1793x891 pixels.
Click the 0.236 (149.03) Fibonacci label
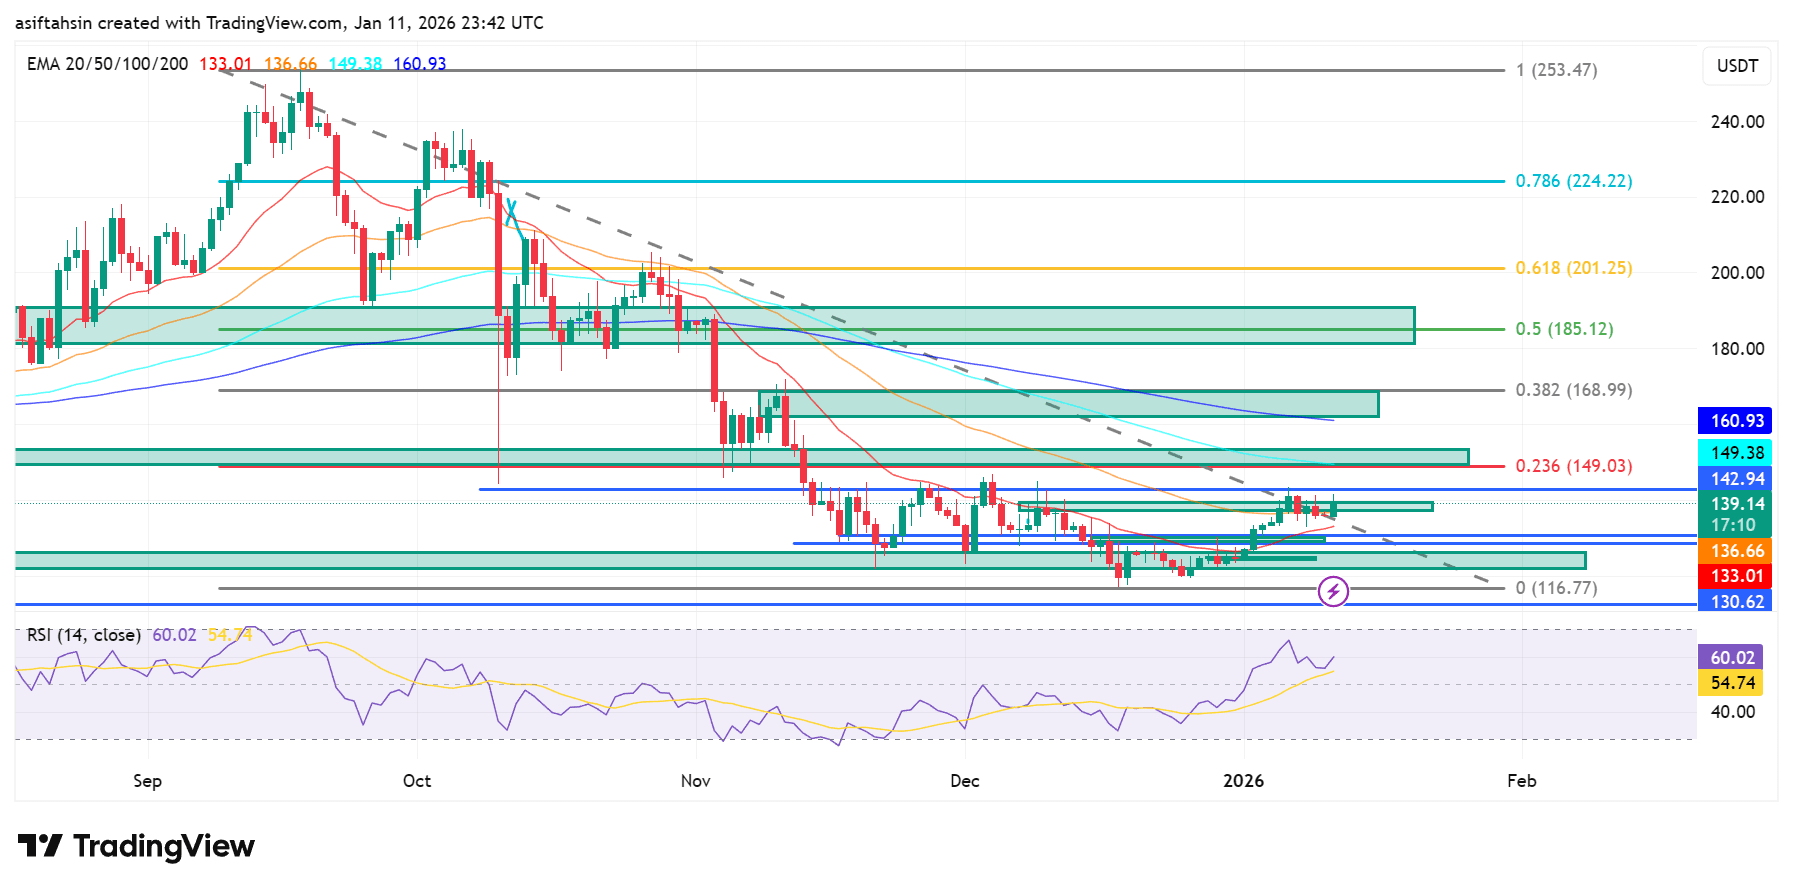pos(1573,466)
